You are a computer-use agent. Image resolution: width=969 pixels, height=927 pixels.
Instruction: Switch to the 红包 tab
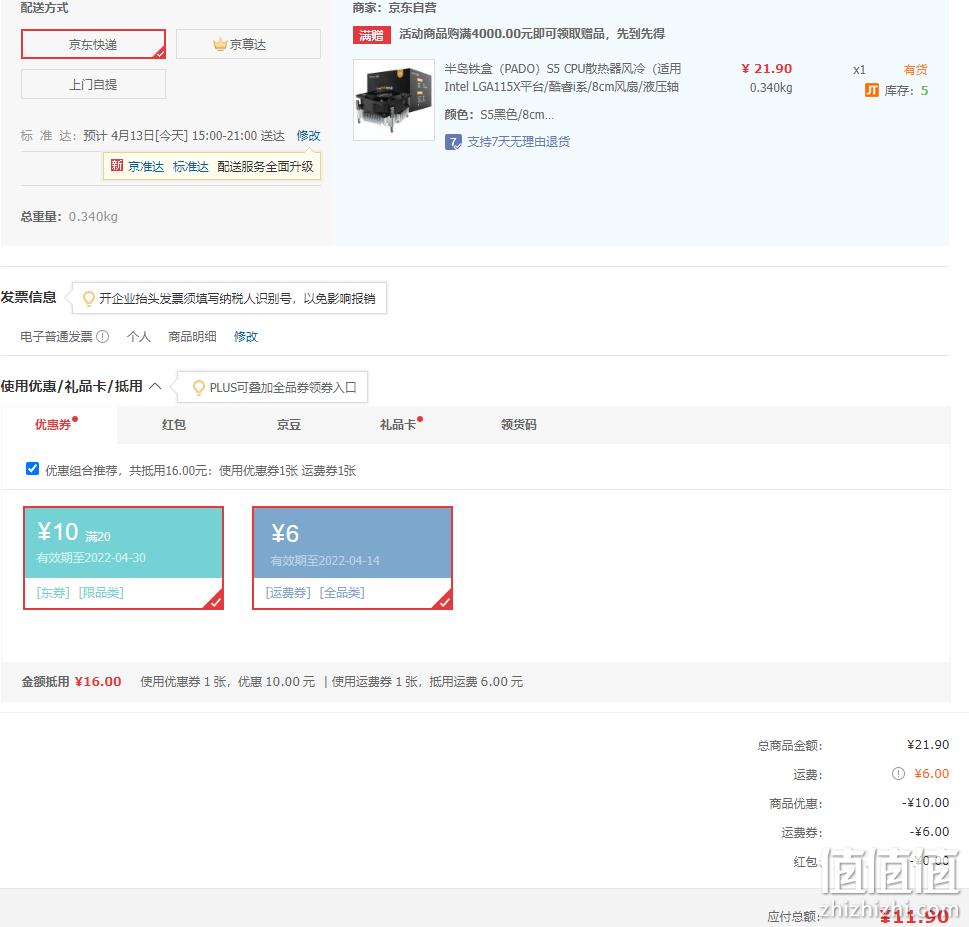click(x=174, y=425)
